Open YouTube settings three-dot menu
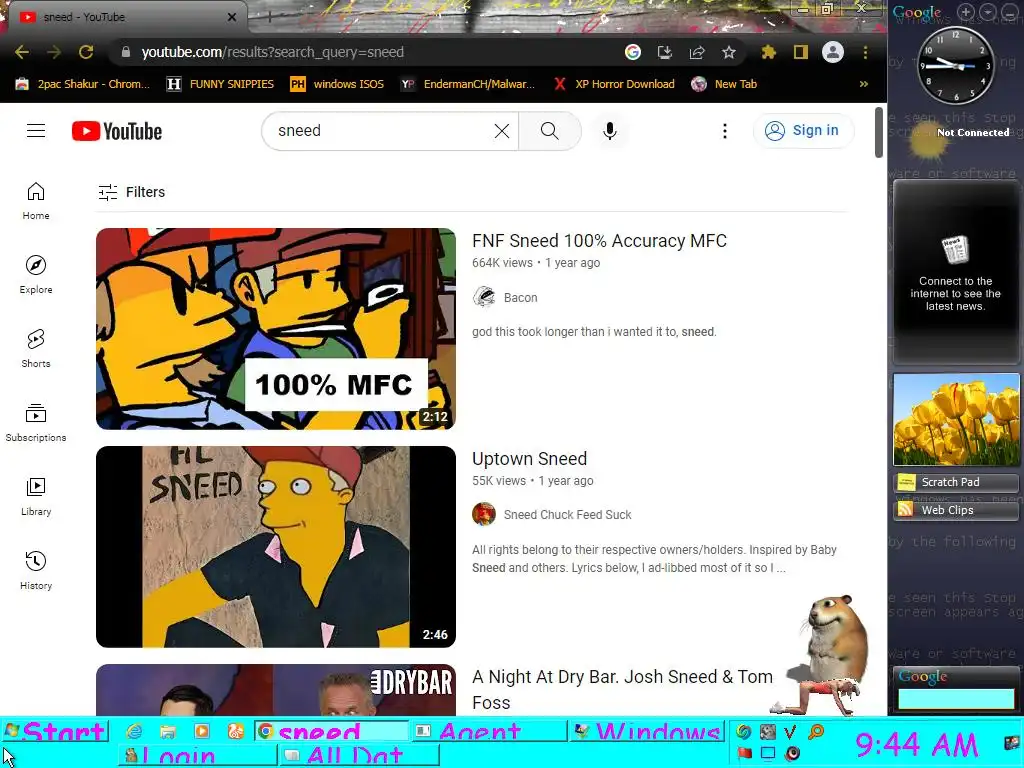1024x768 pixels. click(x=724, y=131)
